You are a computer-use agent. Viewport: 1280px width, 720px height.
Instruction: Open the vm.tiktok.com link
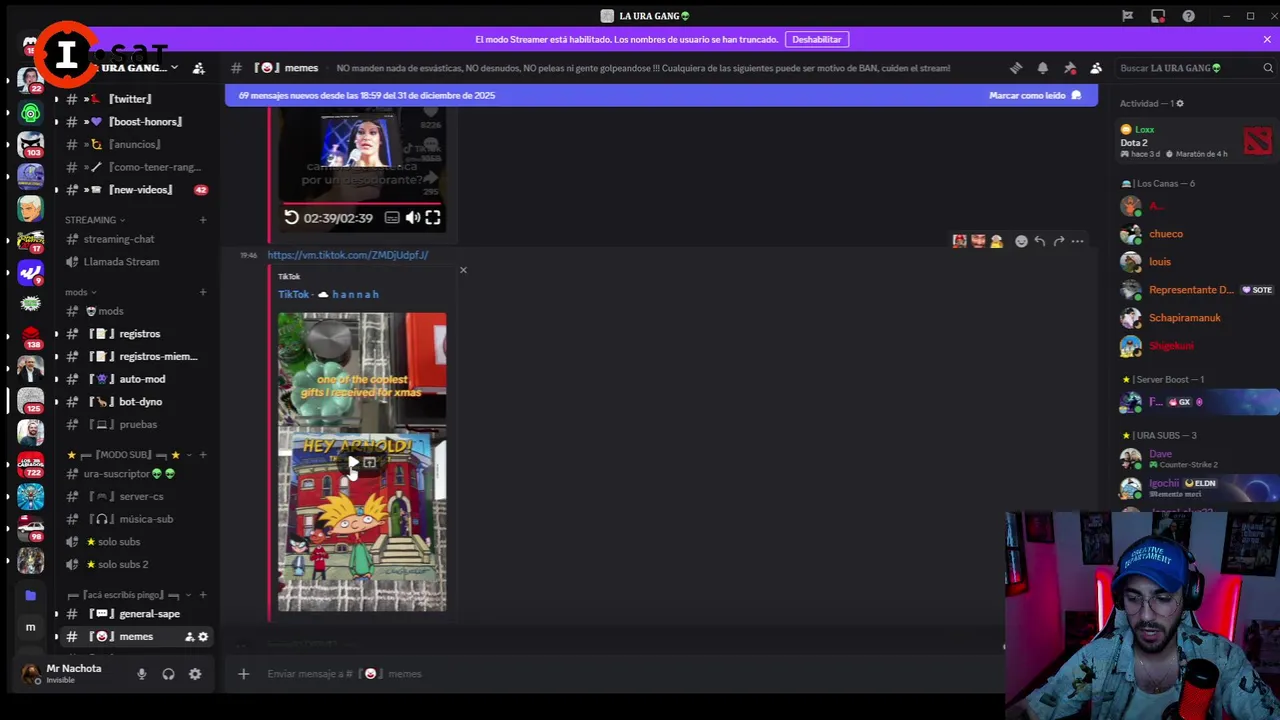tap(348, 255)
